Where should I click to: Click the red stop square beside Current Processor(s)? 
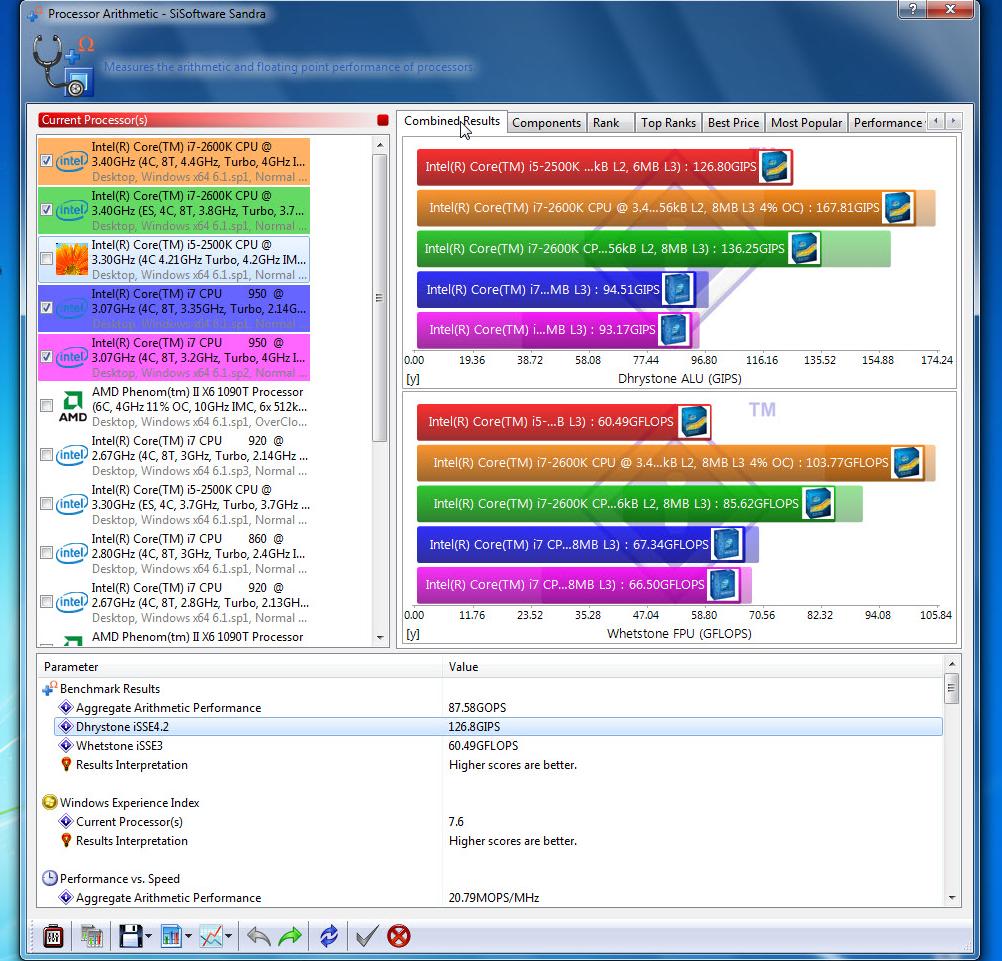[383, 120]
